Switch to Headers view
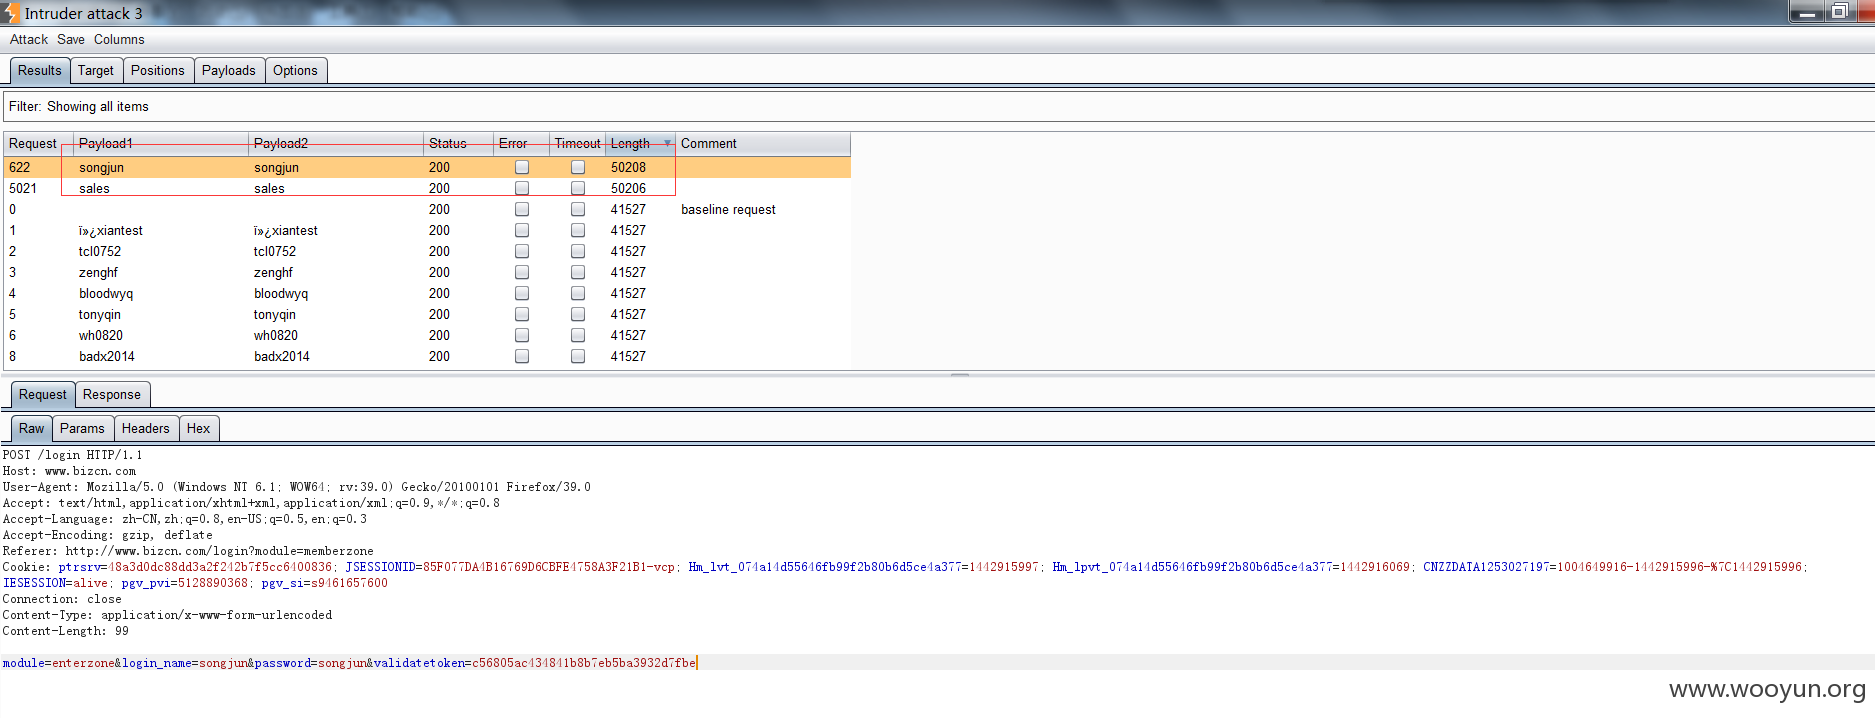This screenshot has height=718, width=1875. coord(146,428)
